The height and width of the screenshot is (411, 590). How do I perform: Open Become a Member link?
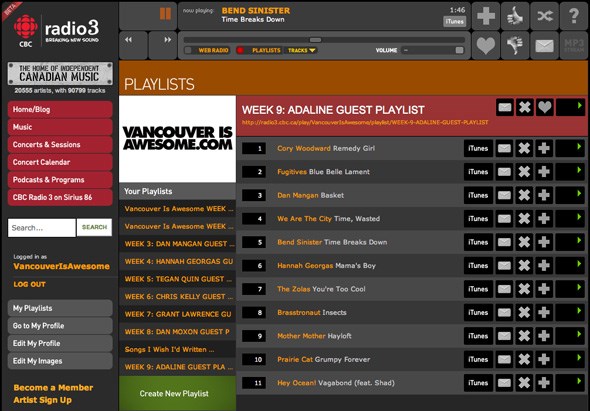coord(53,388)
